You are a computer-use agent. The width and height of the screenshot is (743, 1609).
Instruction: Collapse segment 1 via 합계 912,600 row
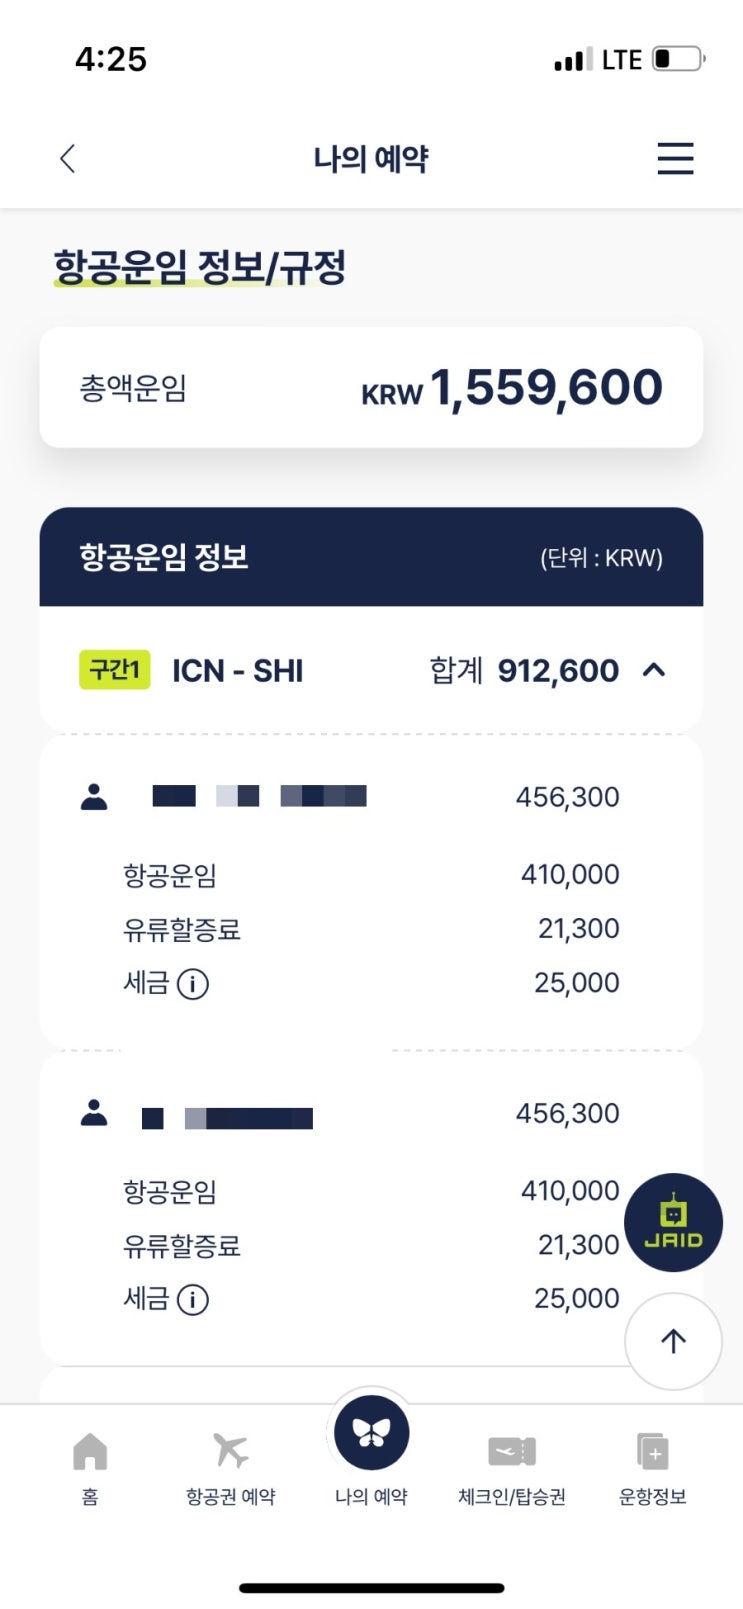[524, 670]
